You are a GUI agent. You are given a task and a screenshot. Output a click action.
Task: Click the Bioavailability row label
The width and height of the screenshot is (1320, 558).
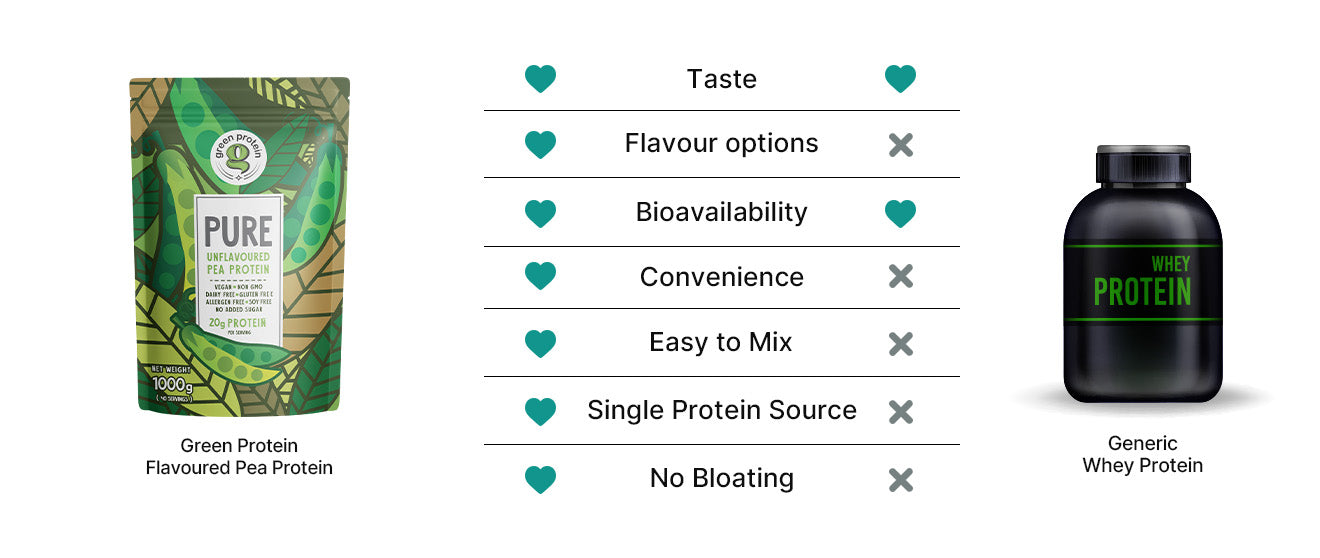coord(721,212)
